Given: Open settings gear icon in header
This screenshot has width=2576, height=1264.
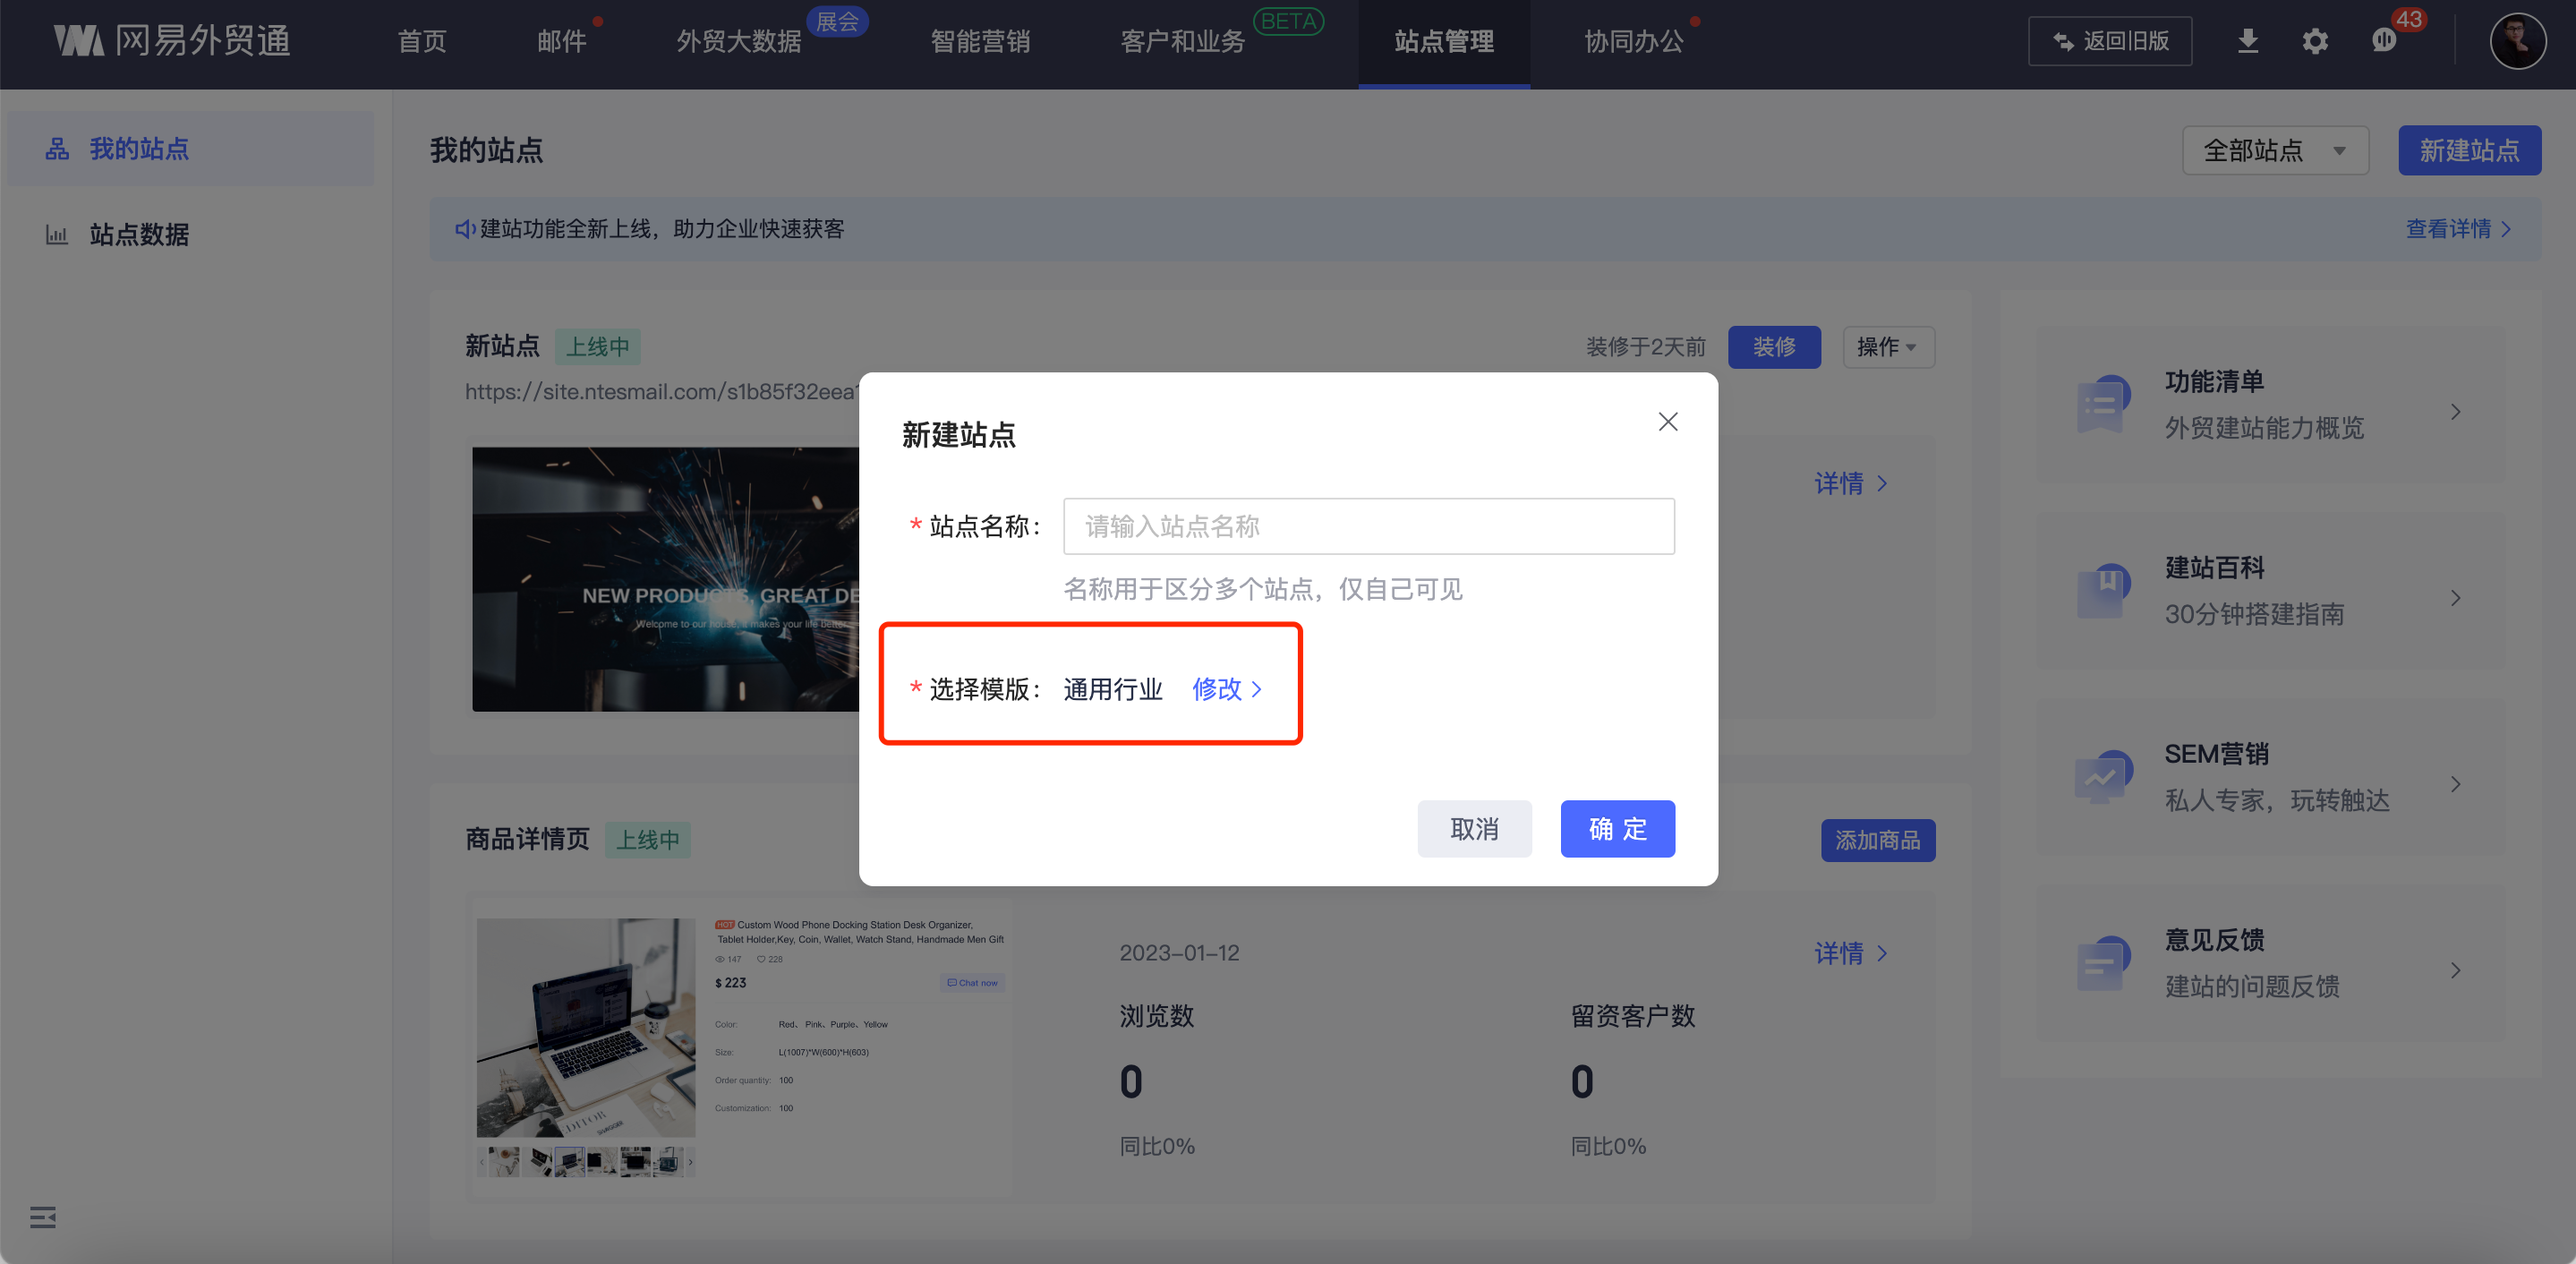Looking at the screenshot, I should click(x=2315, y=41).
